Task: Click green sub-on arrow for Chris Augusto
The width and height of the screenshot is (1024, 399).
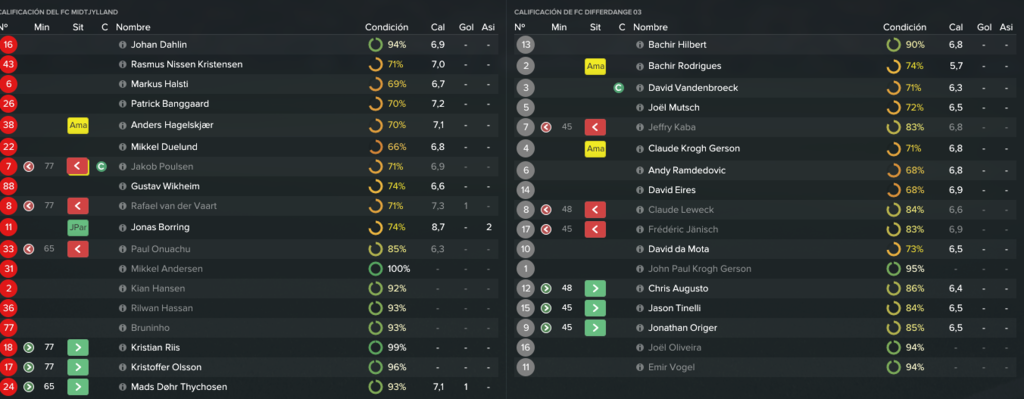Action: [595, 289]
